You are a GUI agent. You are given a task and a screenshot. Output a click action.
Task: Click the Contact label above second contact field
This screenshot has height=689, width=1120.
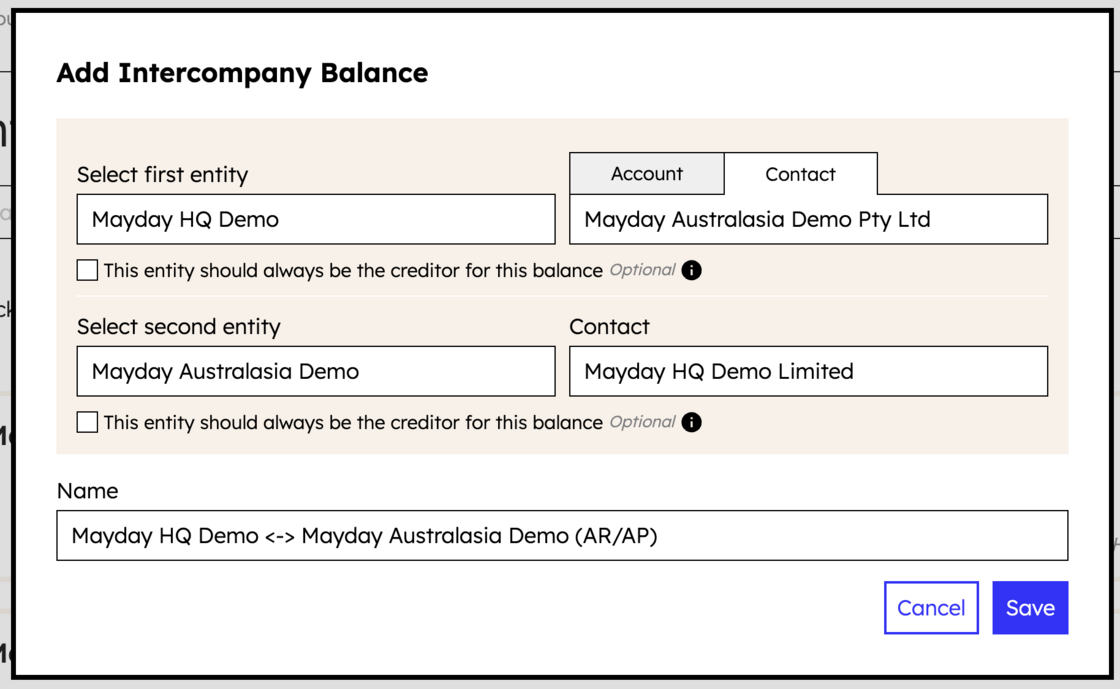point(609,327)
